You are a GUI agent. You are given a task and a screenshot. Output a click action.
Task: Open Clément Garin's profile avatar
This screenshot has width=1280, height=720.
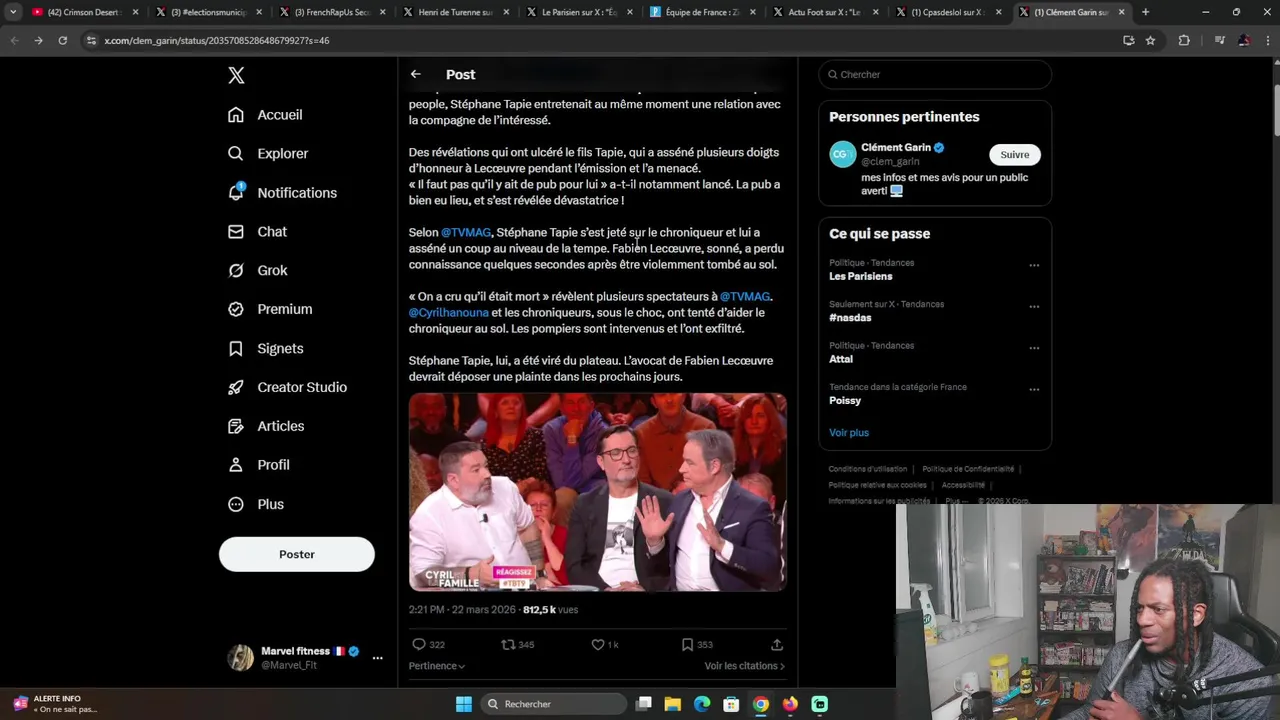coord(843,154)
